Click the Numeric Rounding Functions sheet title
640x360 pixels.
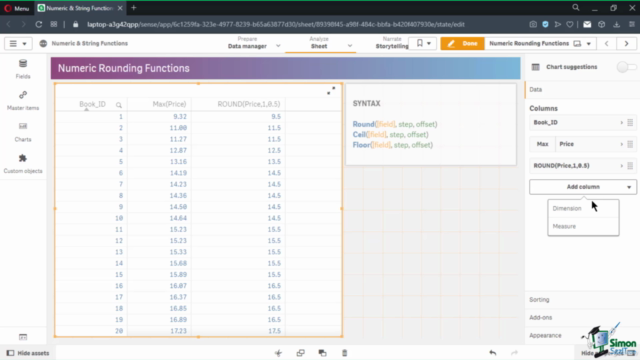(124, 68)
